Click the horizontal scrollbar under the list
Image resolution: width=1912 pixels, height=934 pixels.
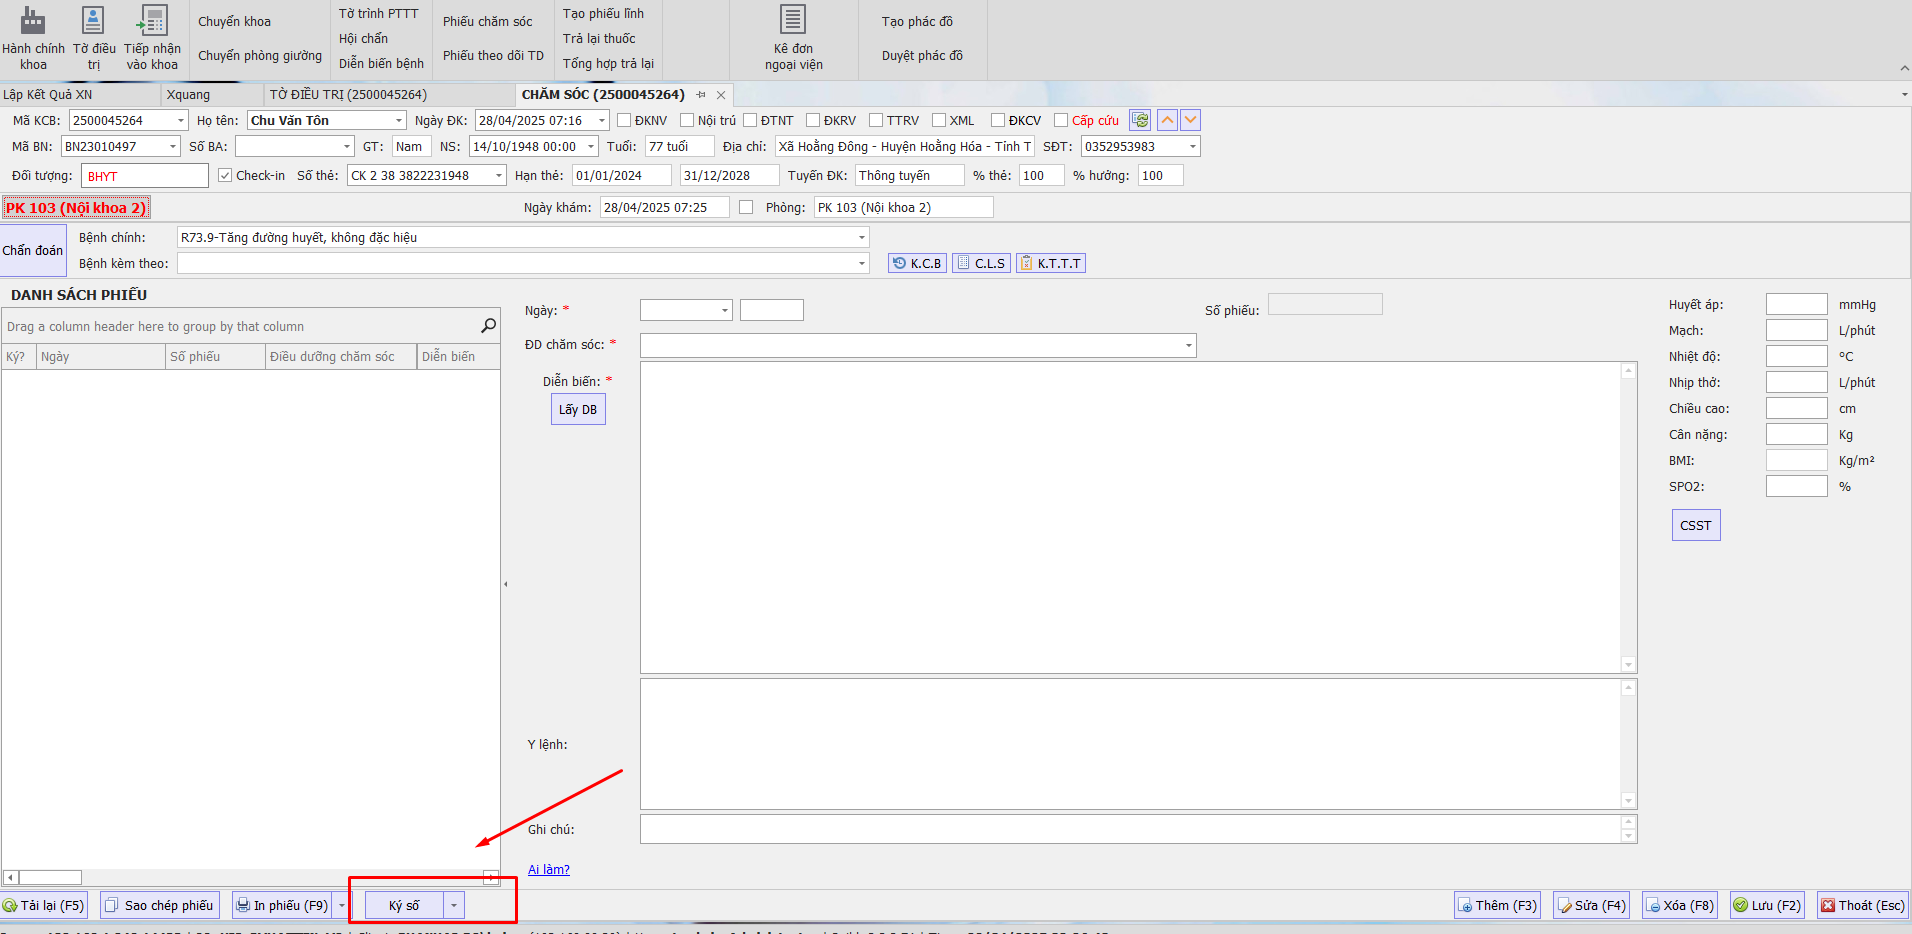click(250, 878)
